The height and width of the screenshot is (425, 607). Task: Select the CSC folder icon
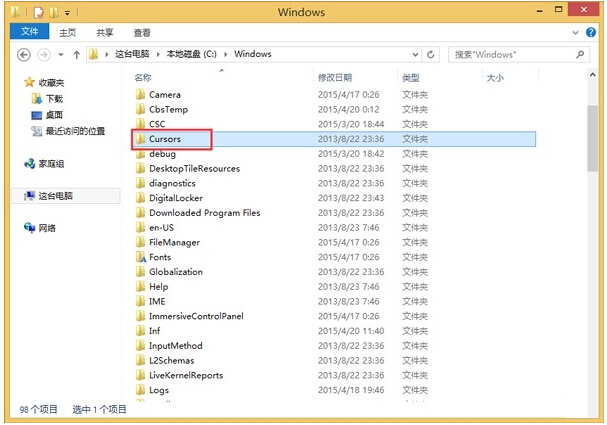141,124
